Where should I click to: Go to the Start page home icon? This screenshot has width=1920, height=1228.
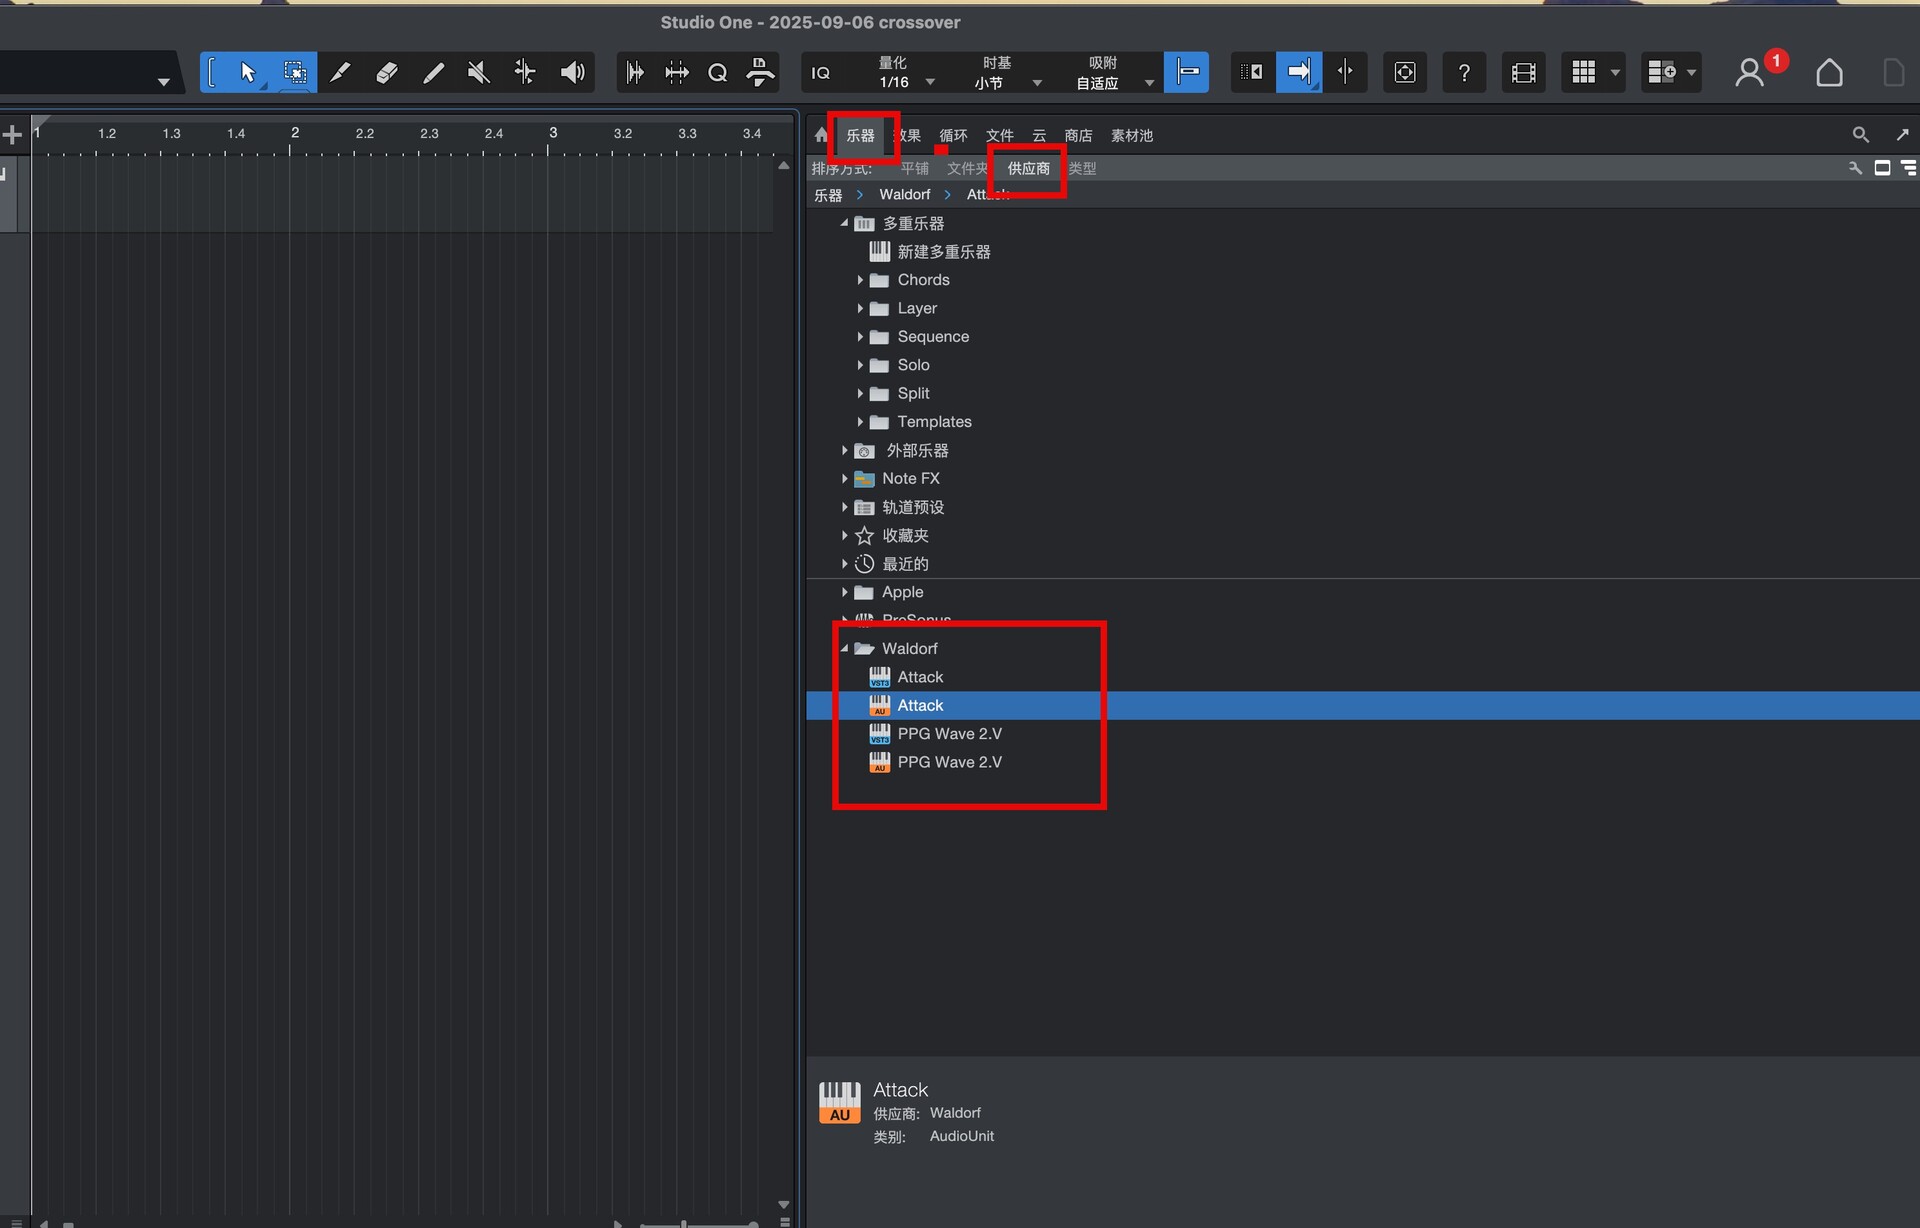click(x=1829, y=73)
